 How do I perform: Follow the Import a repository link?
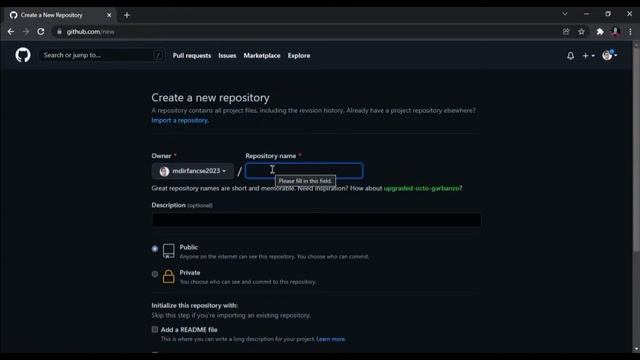[x=180, y=120]
